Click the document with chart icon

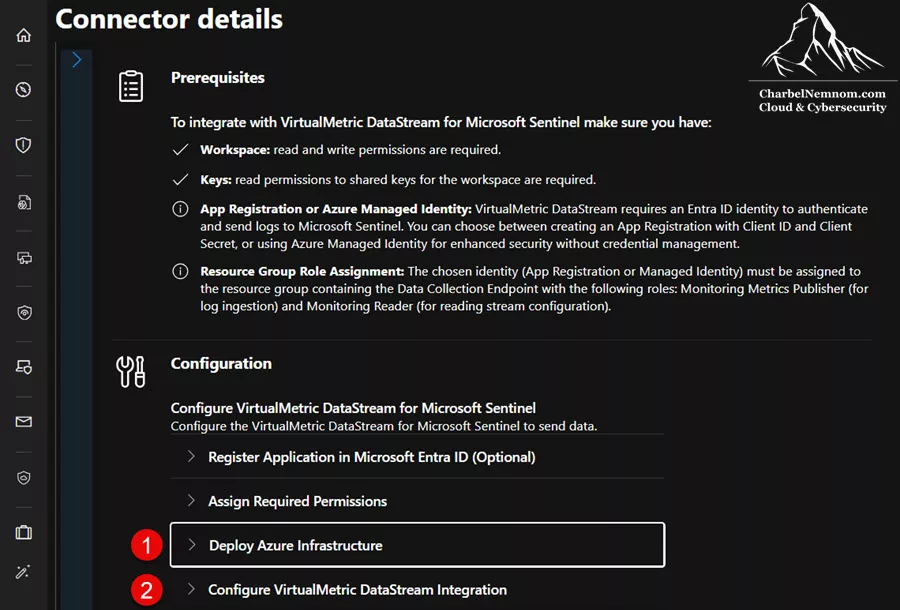tap(24, 203)
